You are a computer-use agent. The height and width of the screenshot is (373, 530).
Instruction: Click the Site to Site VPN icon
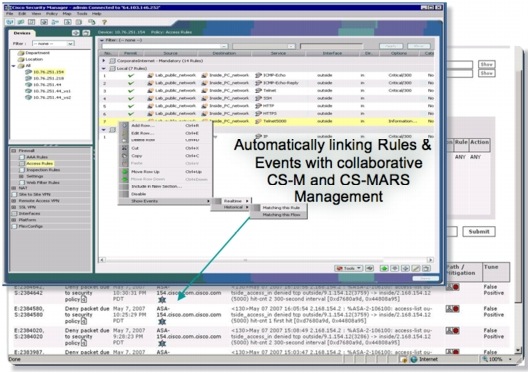(x=14, y=195)
